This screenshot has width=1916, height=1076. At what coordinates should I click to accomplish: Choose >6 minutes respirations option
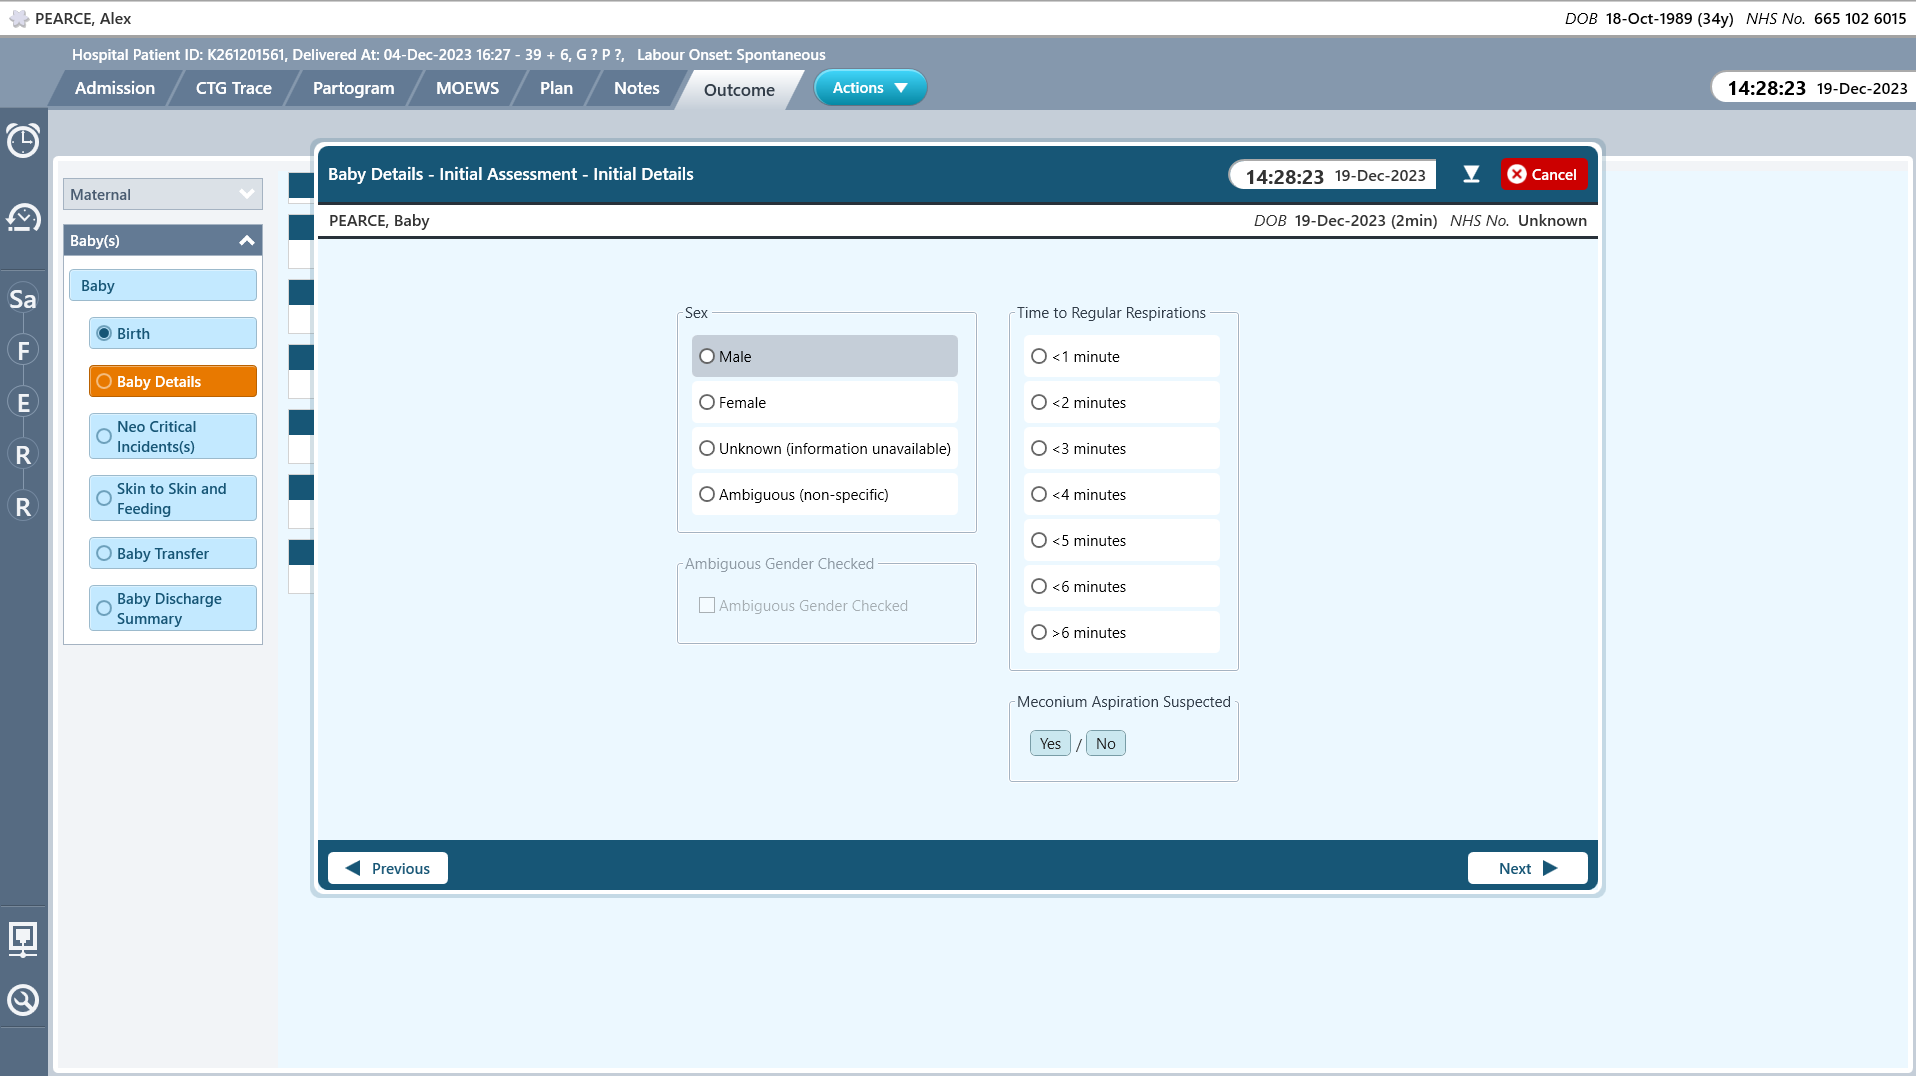[1121, 632]
